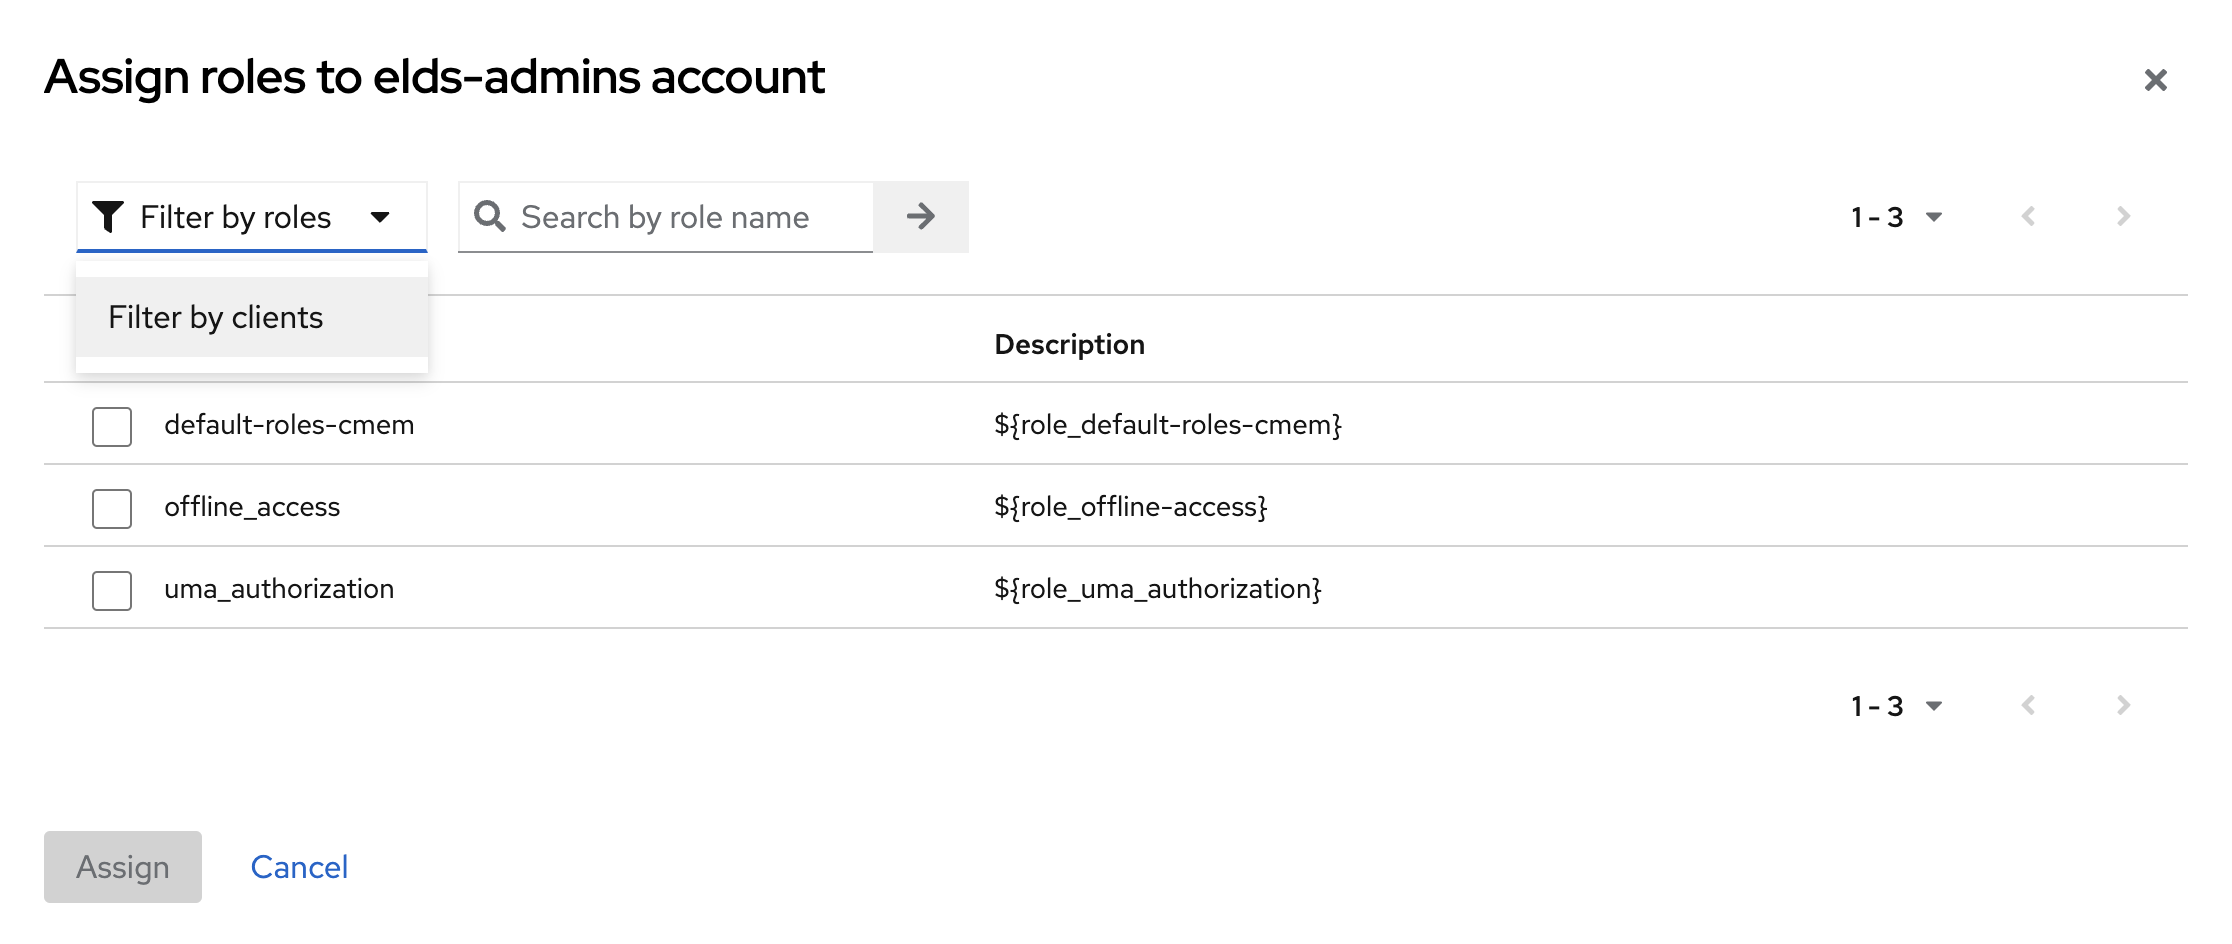Image resolution: width=2232 pixels, height=944 pixels.
Task: Click the Description column header
Action: click(1069, 344)
